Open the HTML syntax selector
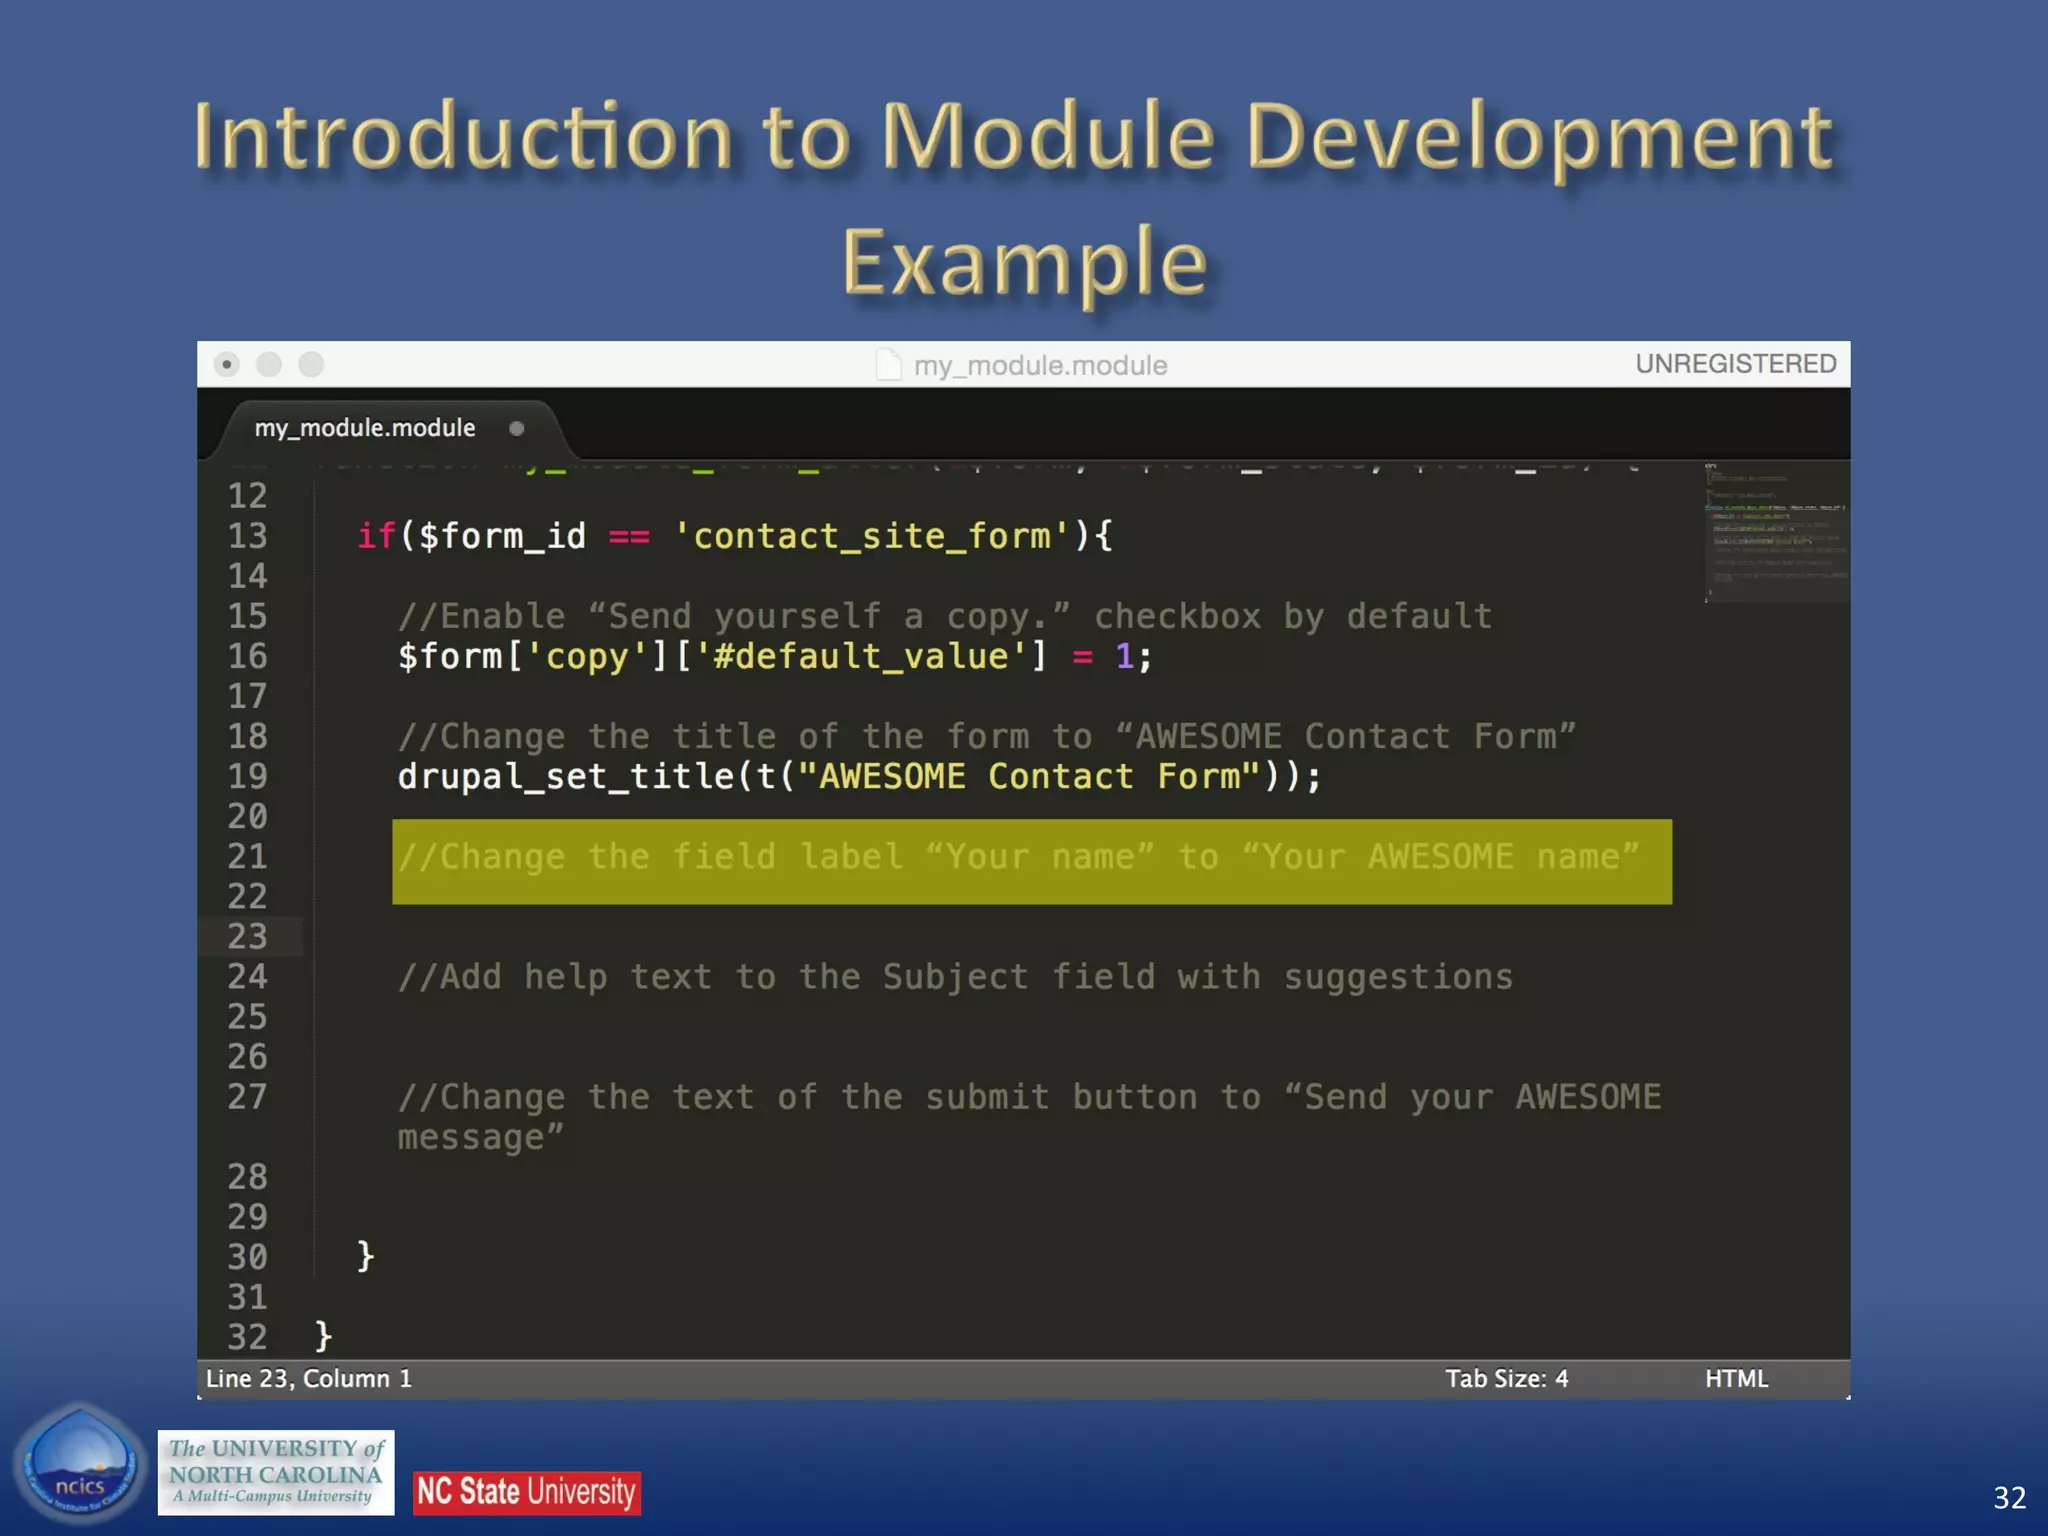Viewport: 2048px width, 1536px height. 1736,1379
